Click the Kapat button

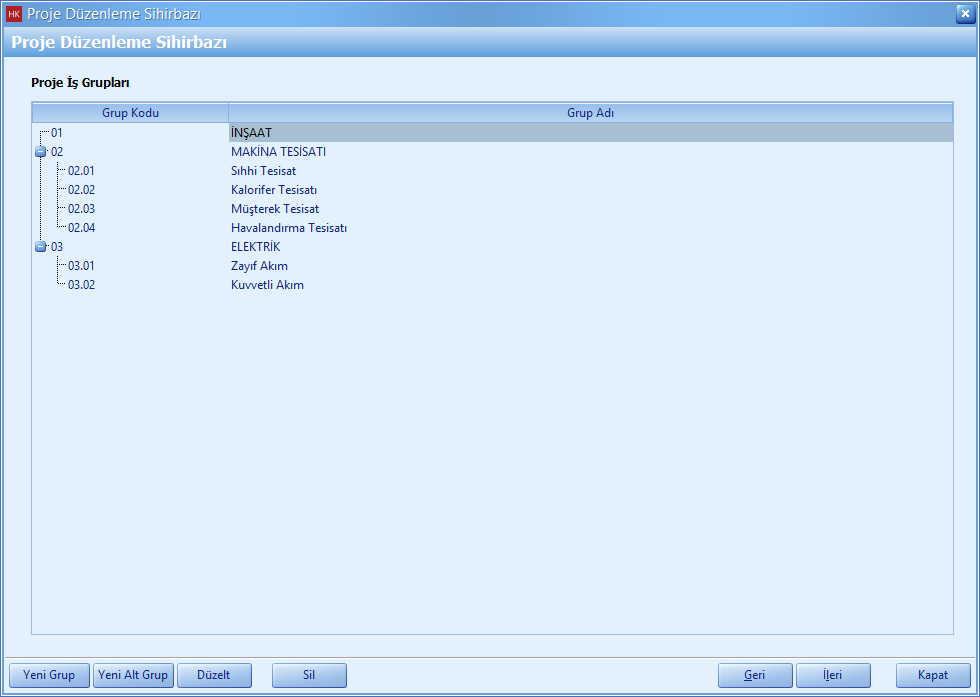pos(933,676)
